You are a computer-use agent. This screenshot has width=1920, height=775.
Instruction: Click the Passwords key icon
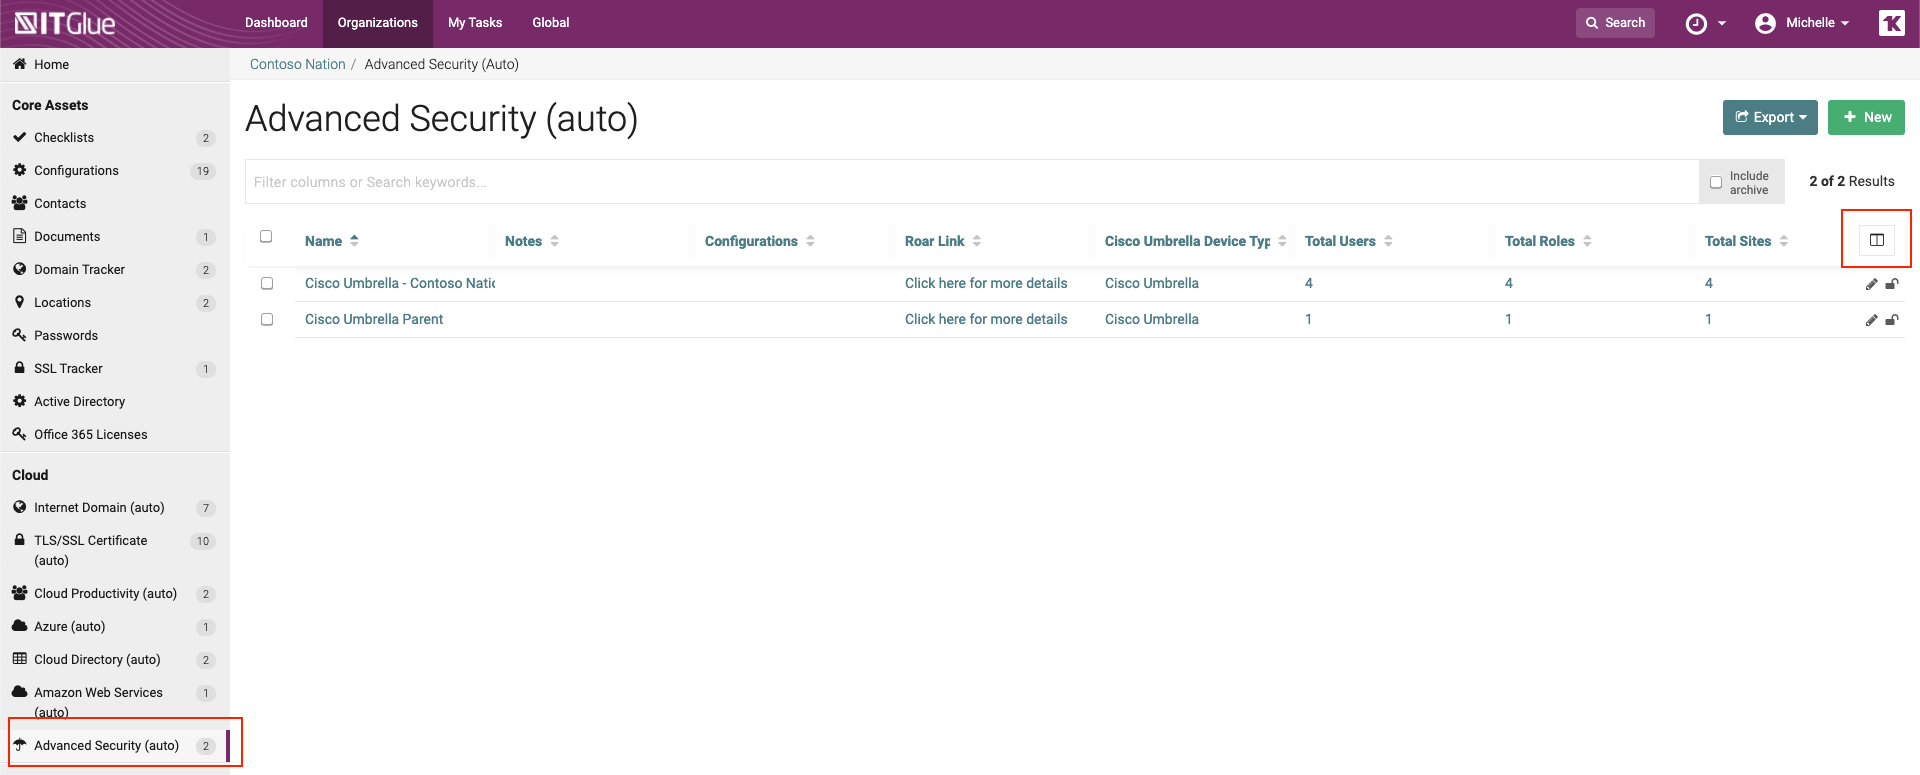click(19, 335)
